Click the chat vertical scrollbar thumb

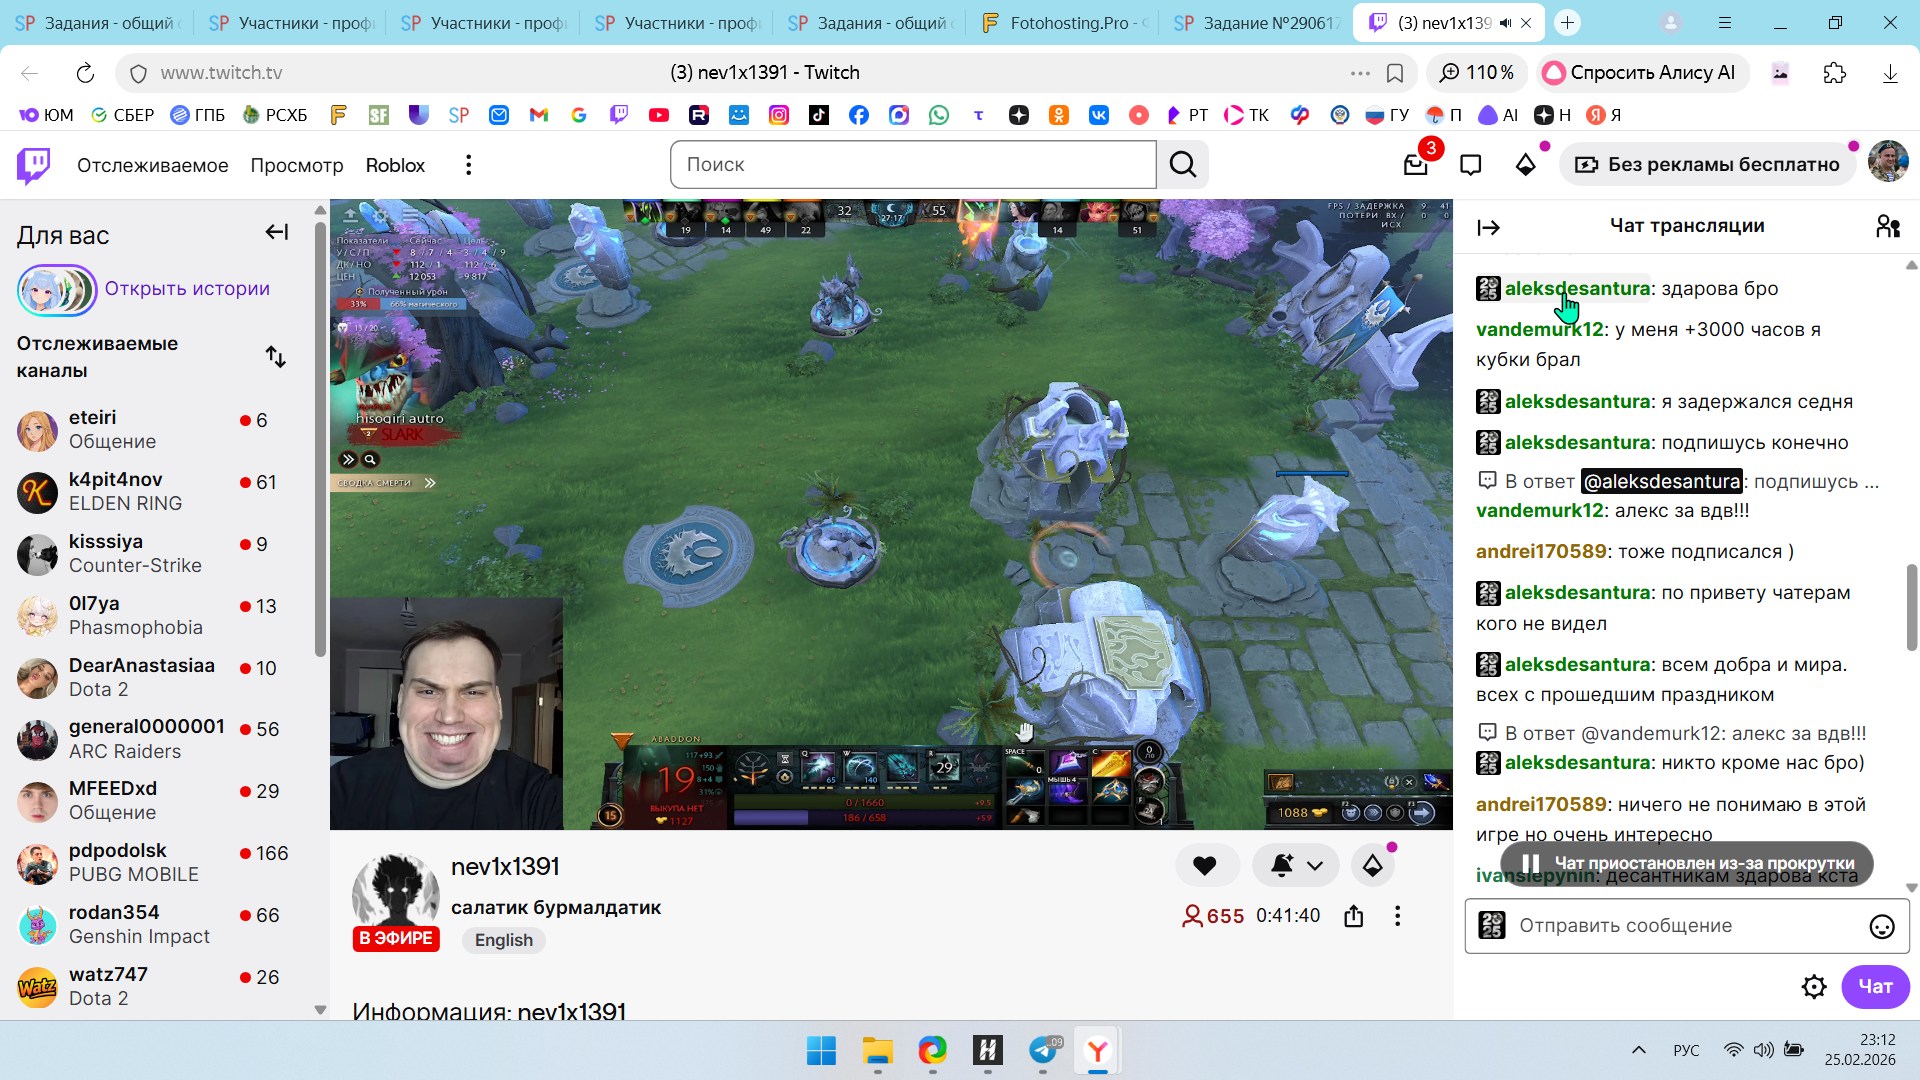coord(1911,607)
